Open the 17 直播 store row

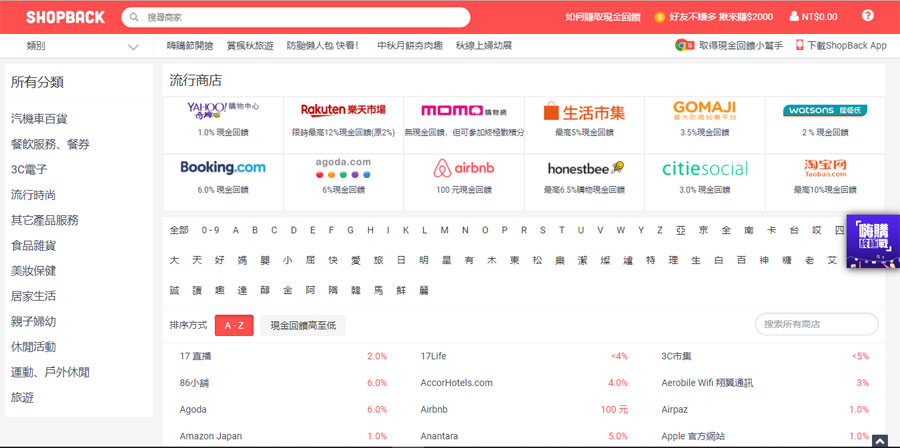[283, 356]
